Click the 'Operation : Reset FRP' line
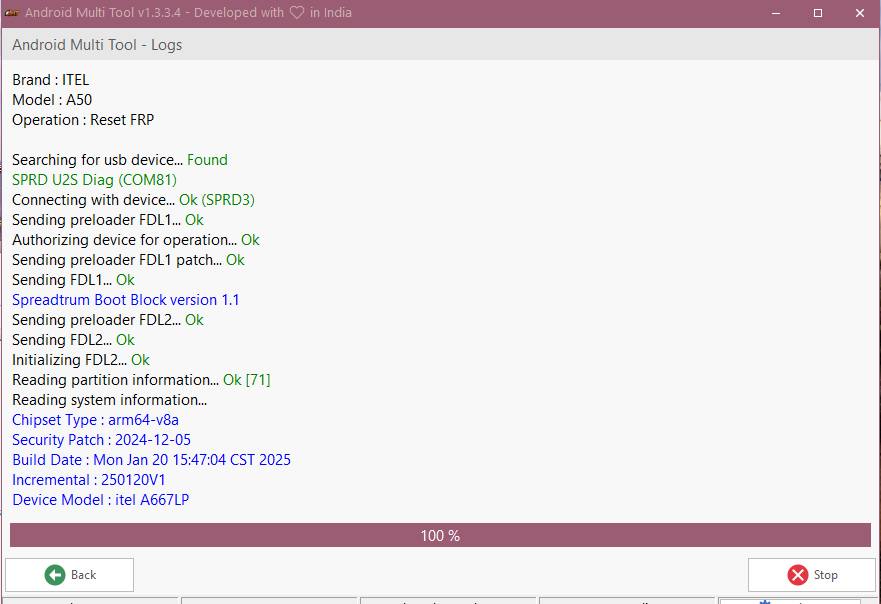Image resolution: width=881 pixels, height=604 pixels. point(83,120)
